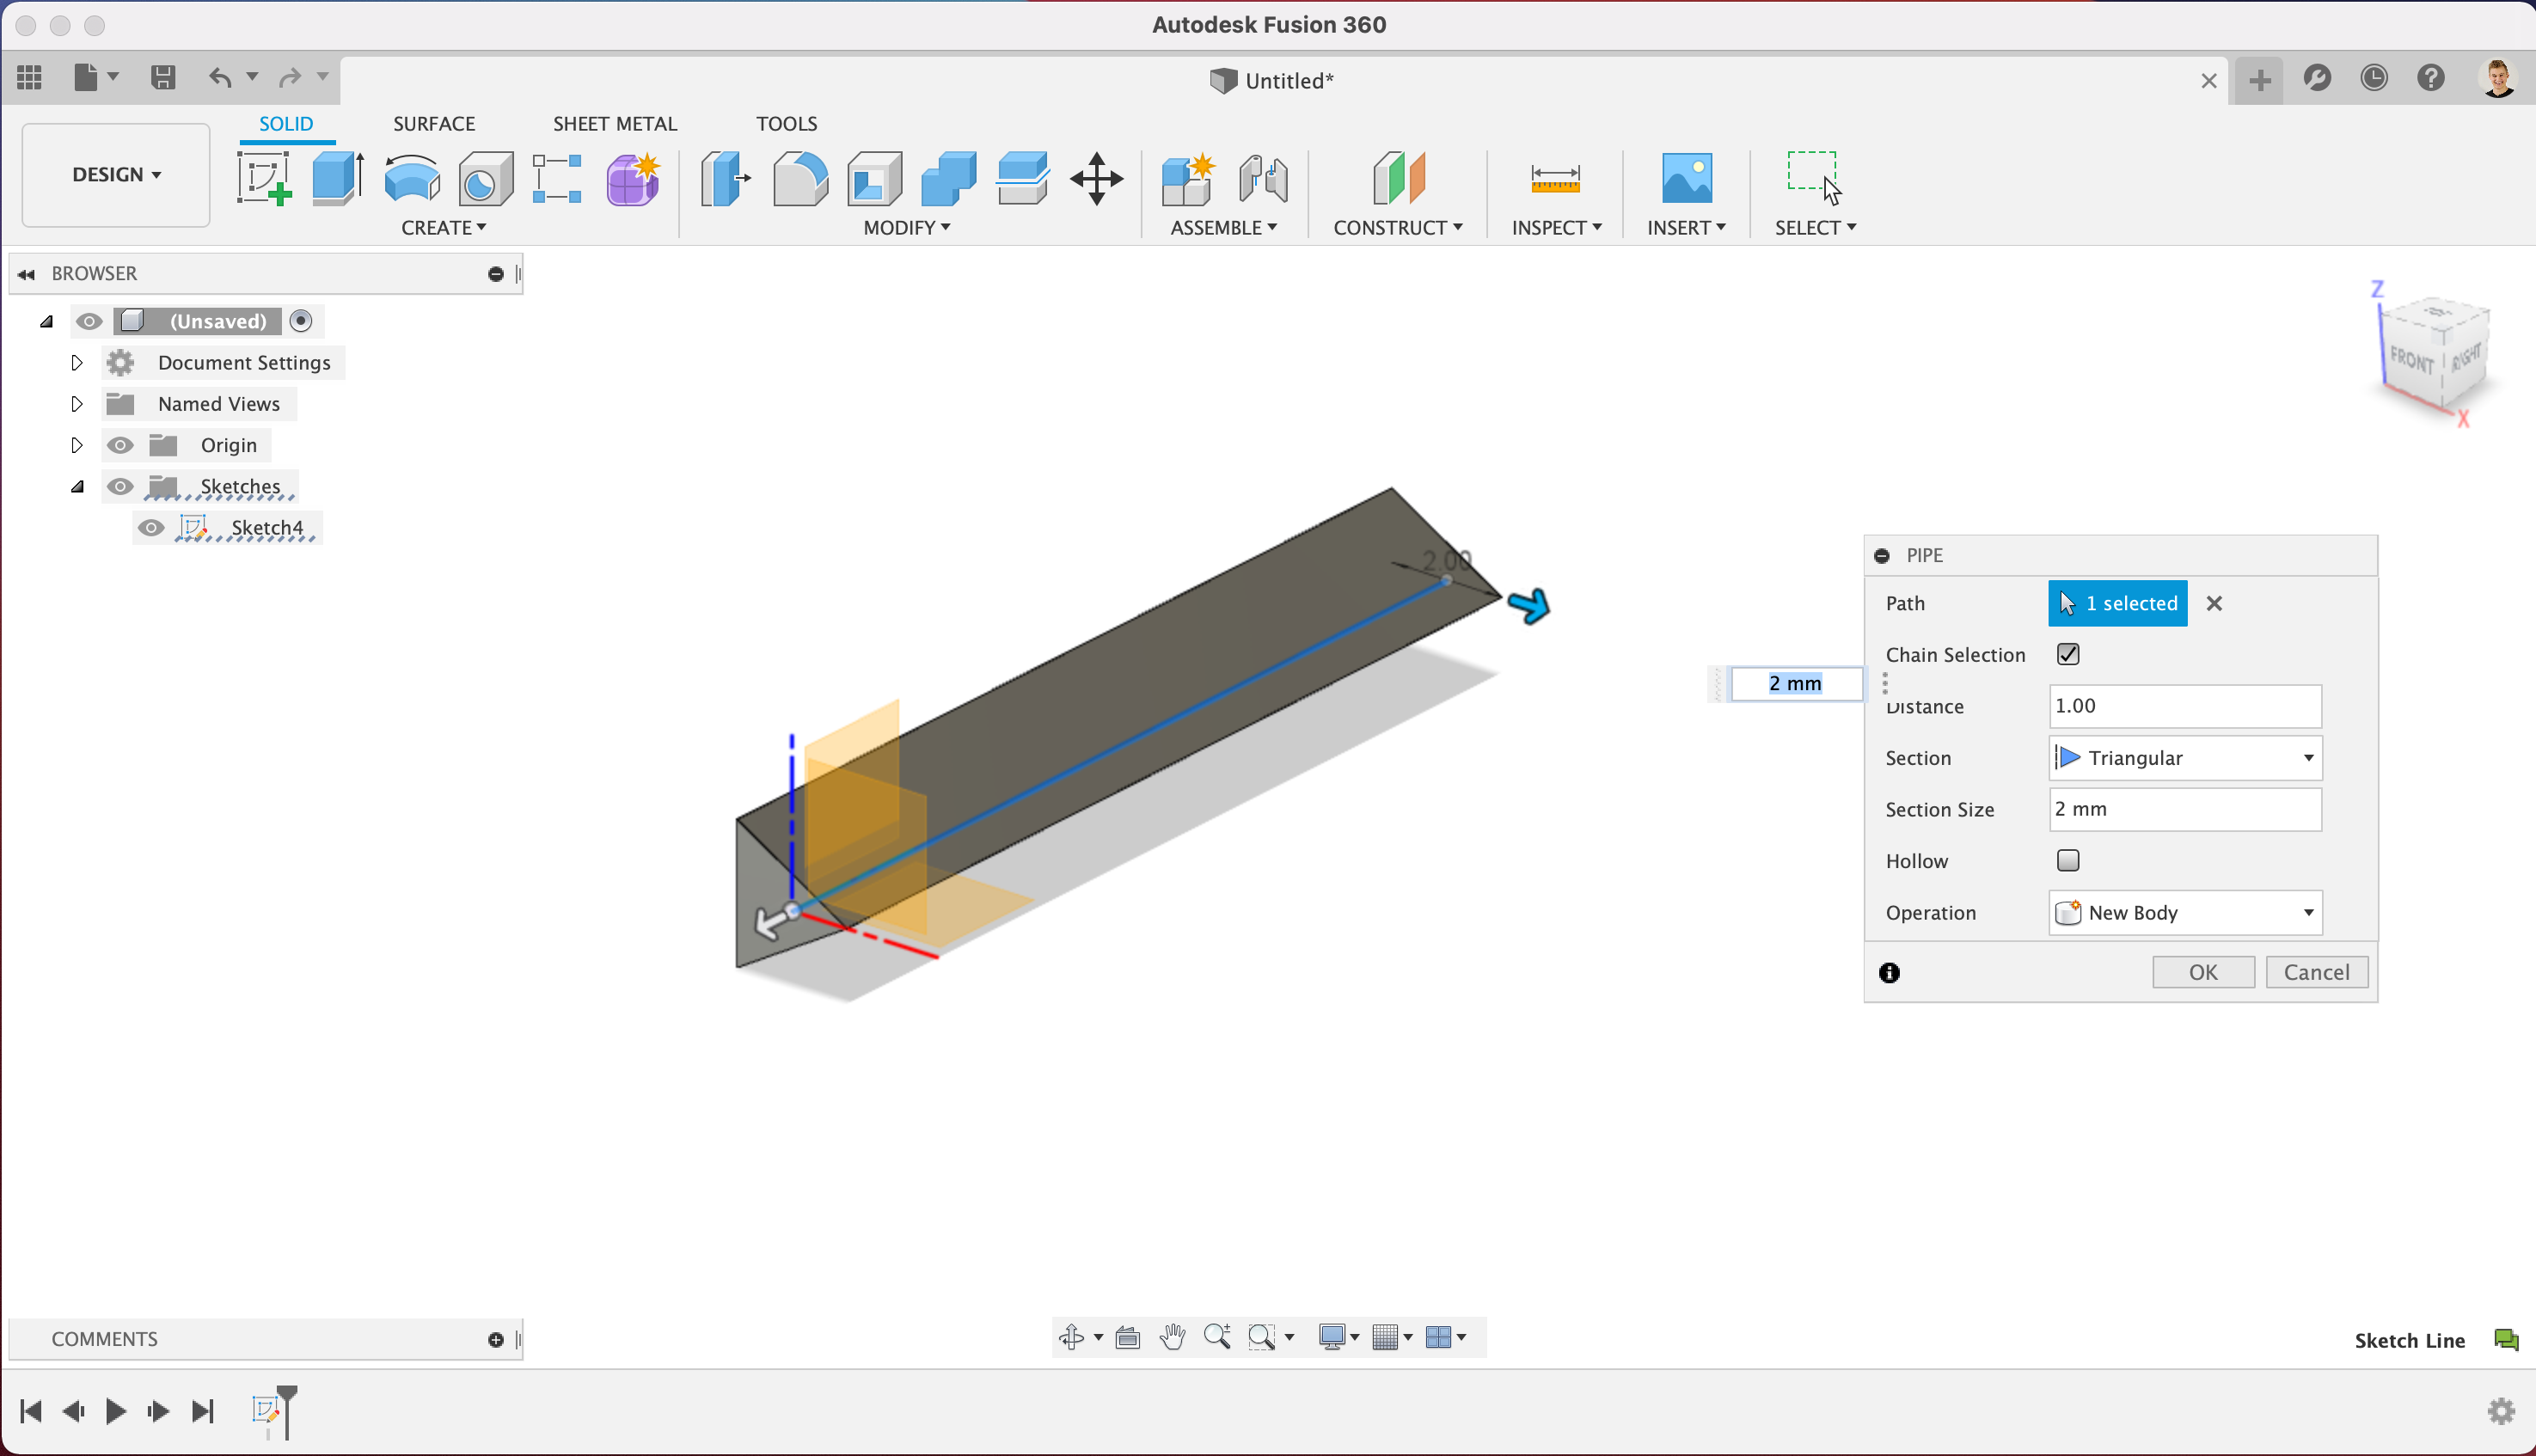The height and width of the screenshot is (1456, 2536).
Task: Select the Move/Copy tool
Action: [1097, 179]
